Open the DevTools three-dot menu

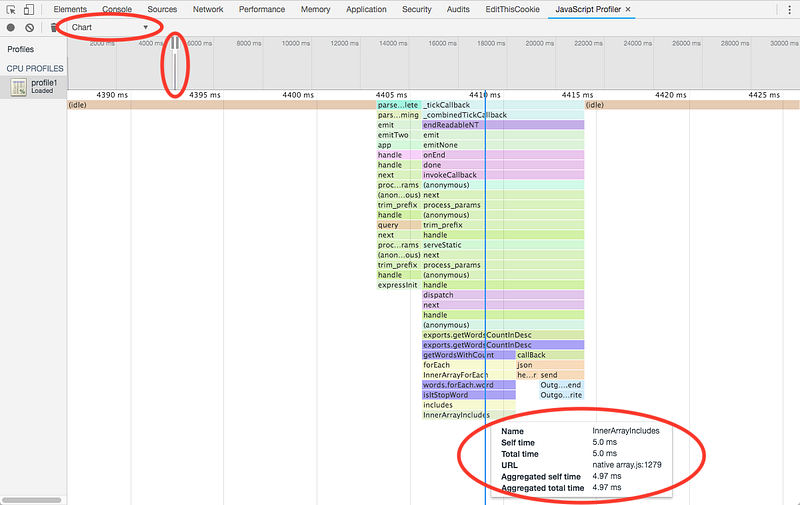click(x=789, y=9)
